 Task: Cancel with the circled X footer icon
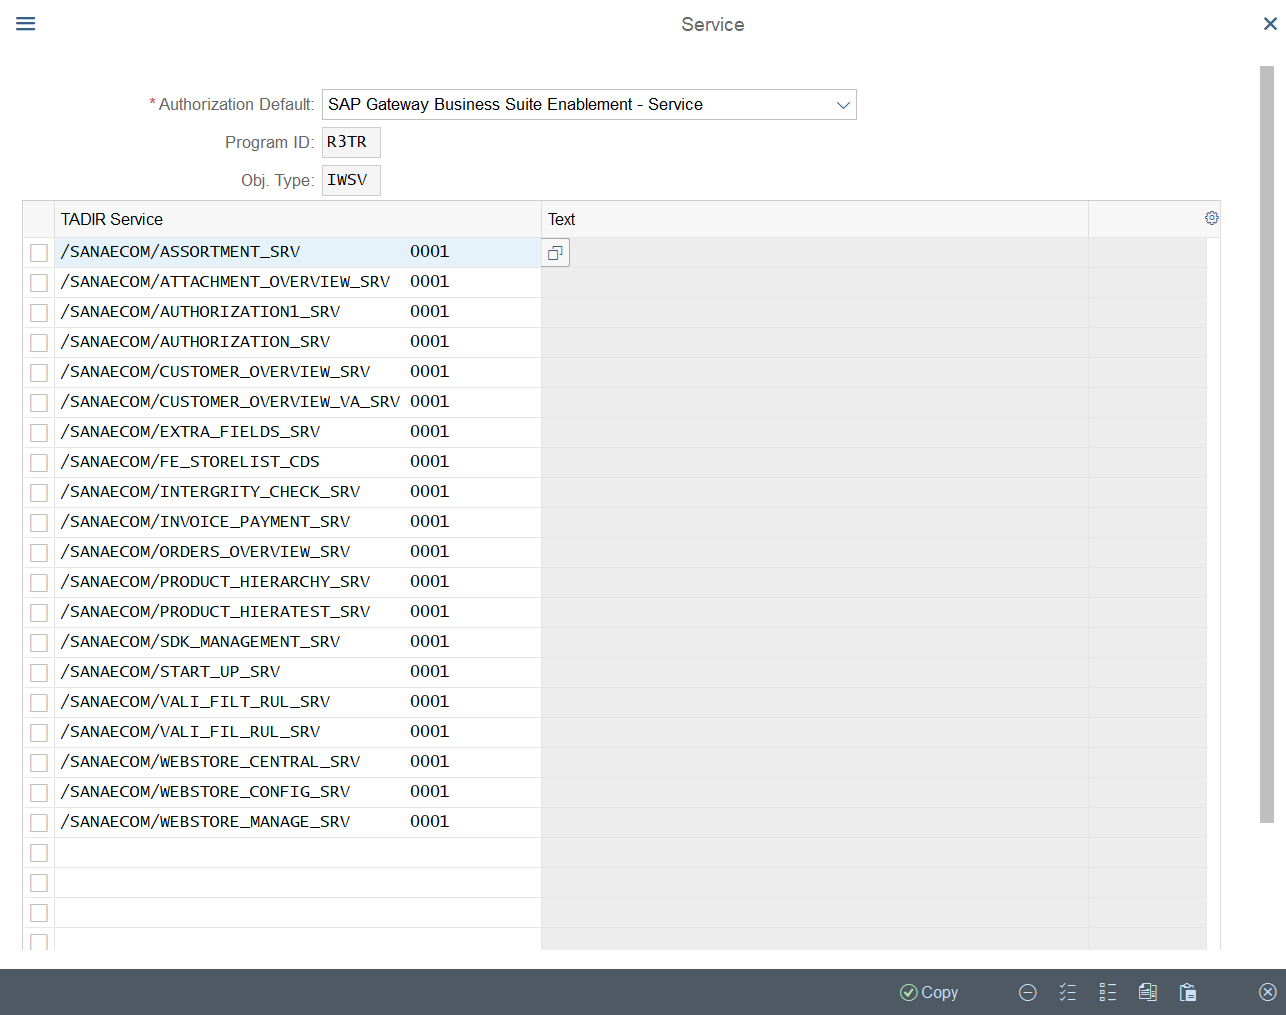[x=1268, y=992]
